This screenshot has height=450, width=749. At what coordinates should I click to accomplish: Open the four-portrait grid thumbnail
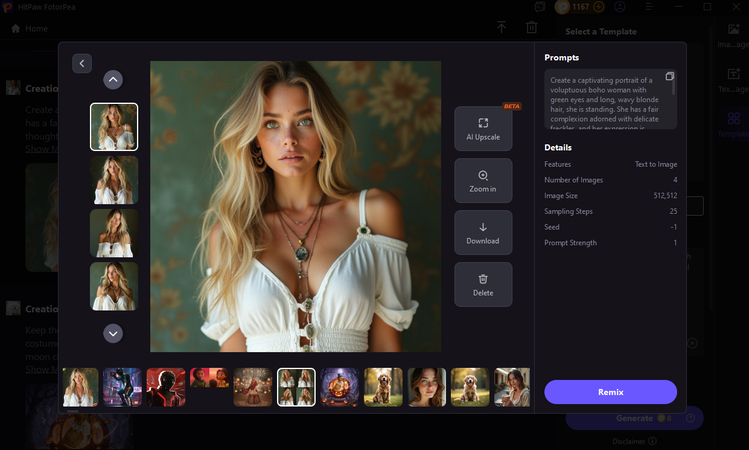pyautogui.click(x=296, y=387)
